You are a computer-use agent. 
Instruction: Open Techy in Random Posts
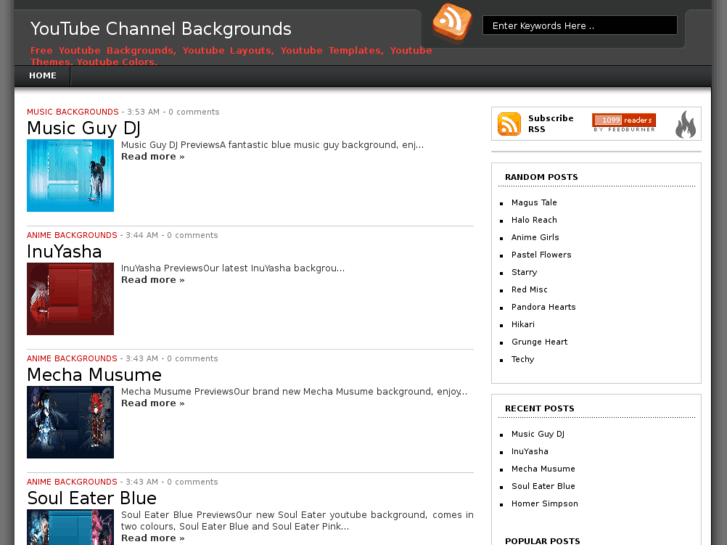[523, 359]
